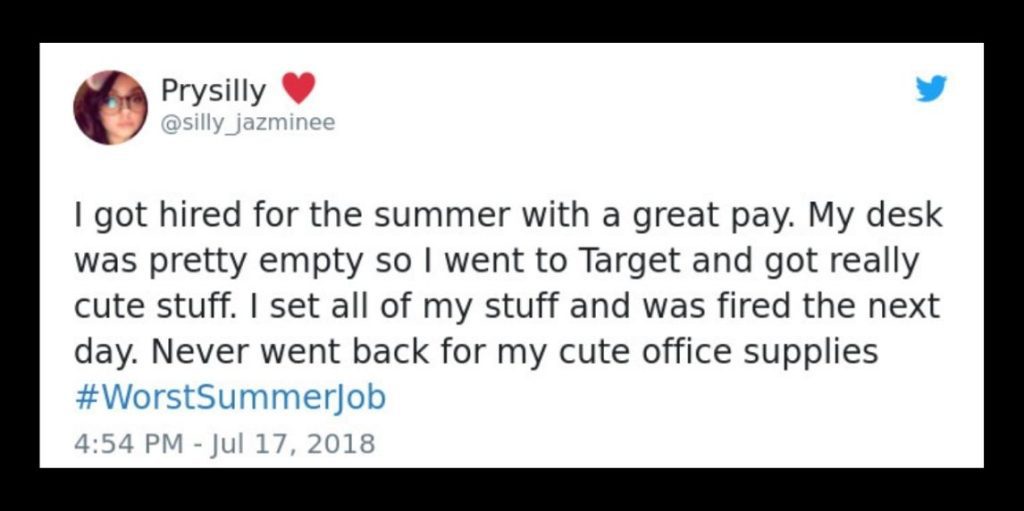Click the words 'great pay' in the tweet
The image size is (1024, 511).
click(x=713, y=218)
